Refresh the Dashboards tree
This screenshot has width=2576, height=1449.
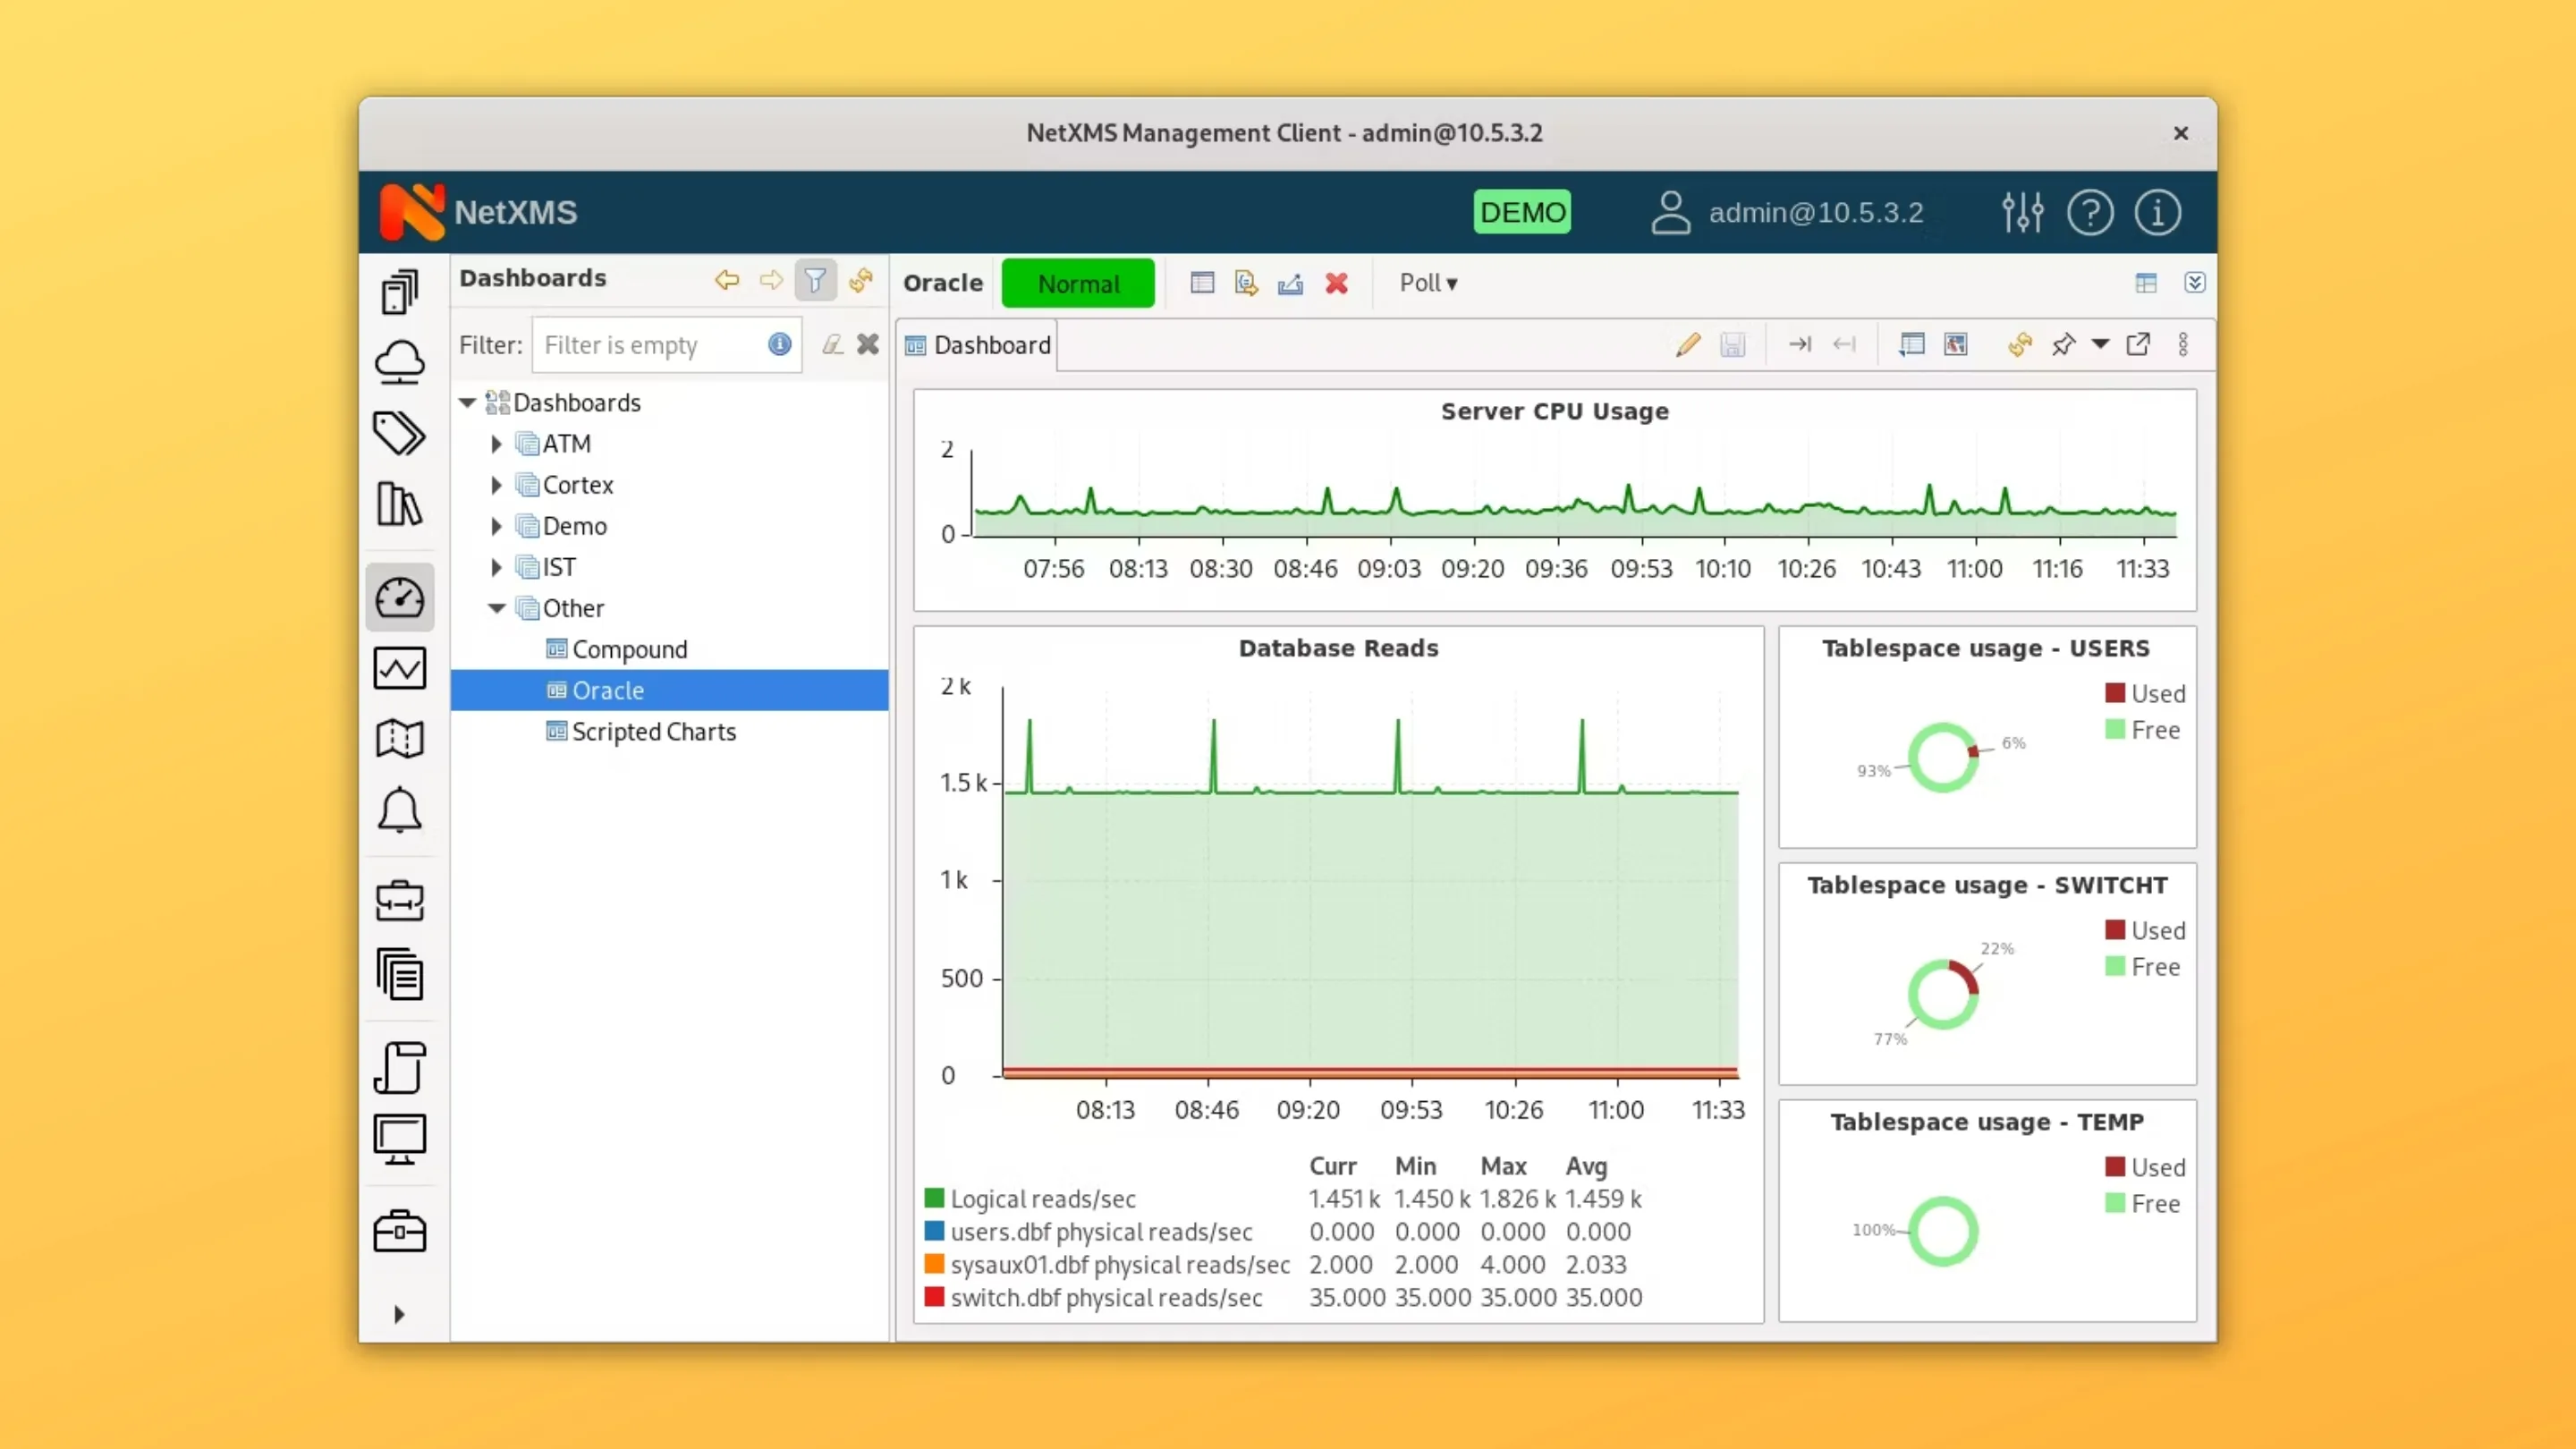861,280
